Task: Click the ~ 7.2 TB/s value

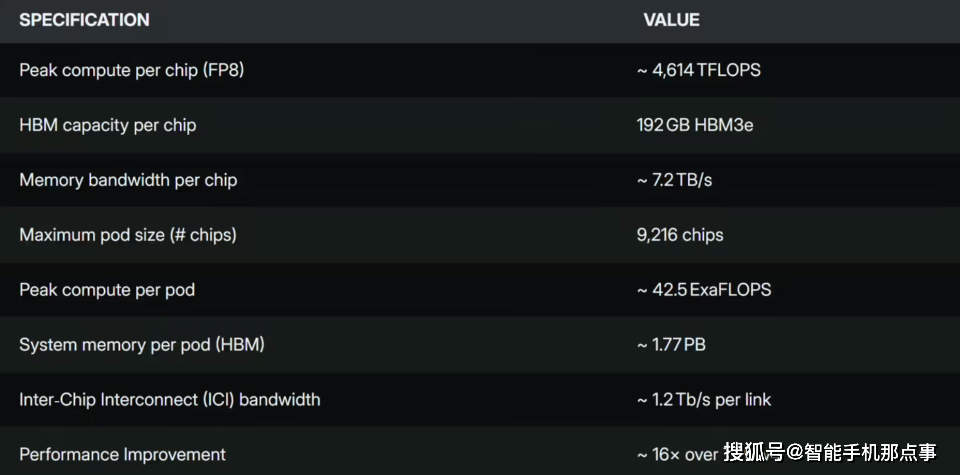Action: pyautogui.click(x=674, y=180)
